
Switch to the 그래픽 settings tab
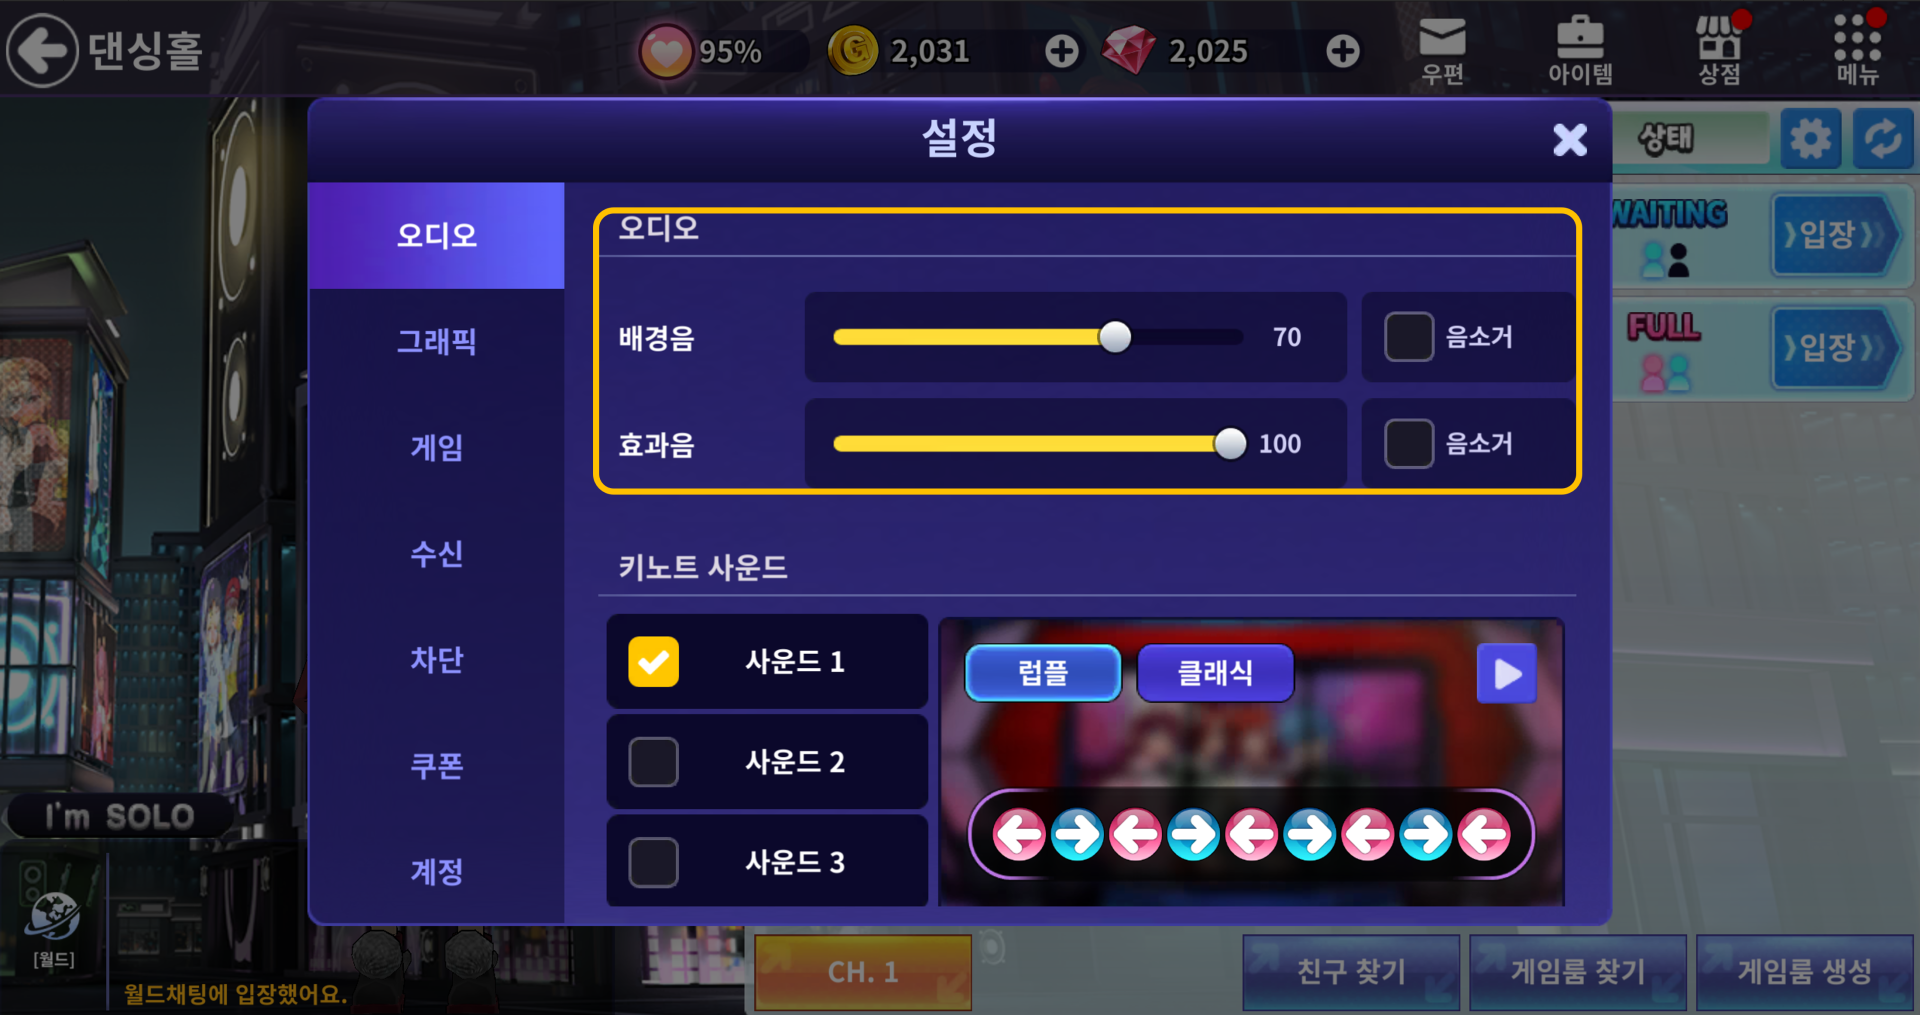pyautogui.click(x=436, y=342)
